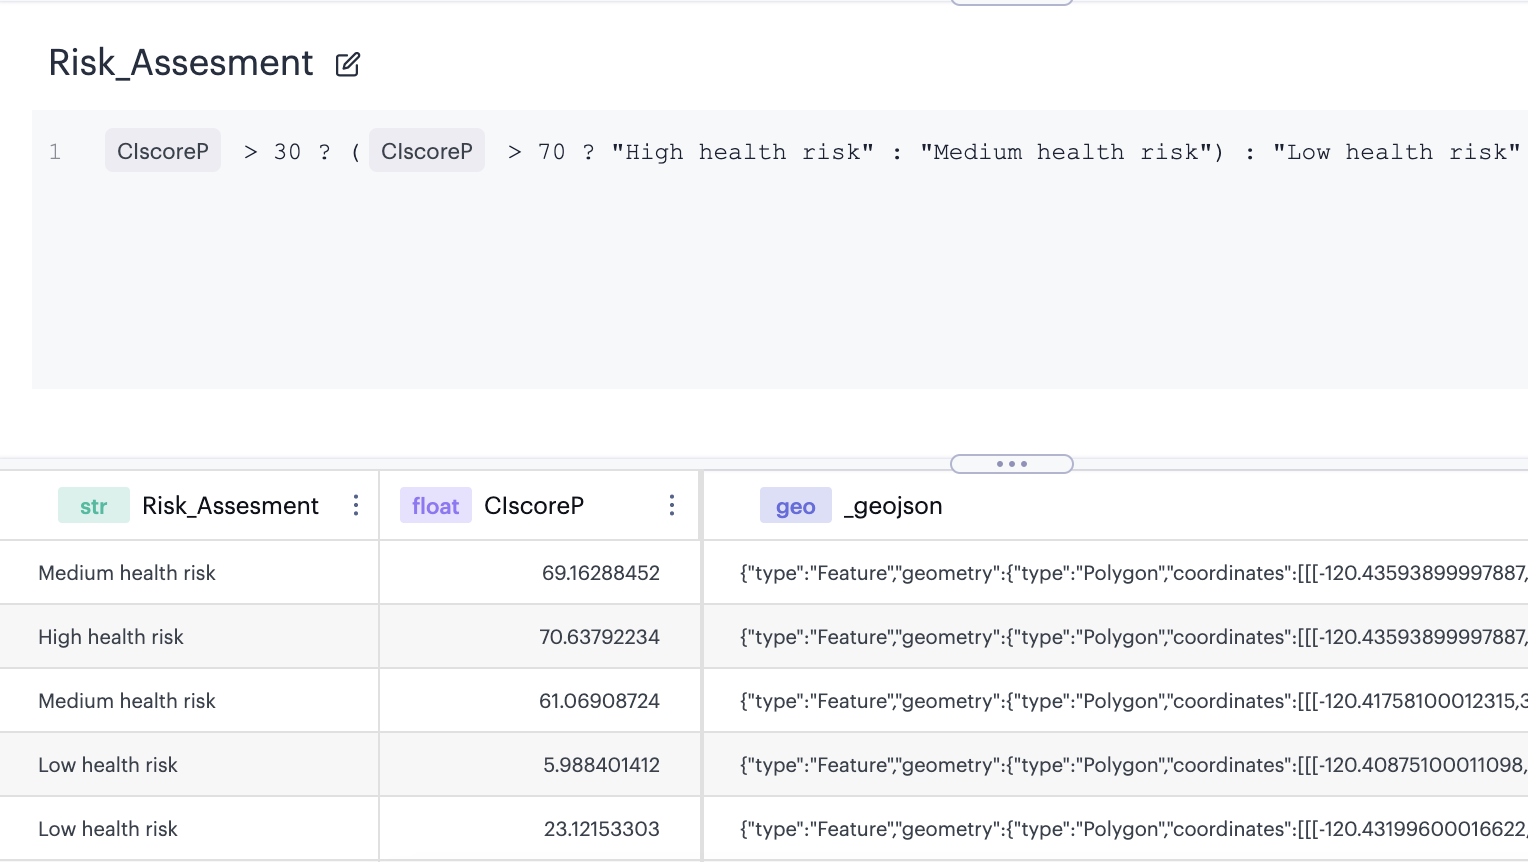Screen dimensions: 1528x862
Task: Select Low health risk cell beside 23.12153303
Action: [189, 829]
